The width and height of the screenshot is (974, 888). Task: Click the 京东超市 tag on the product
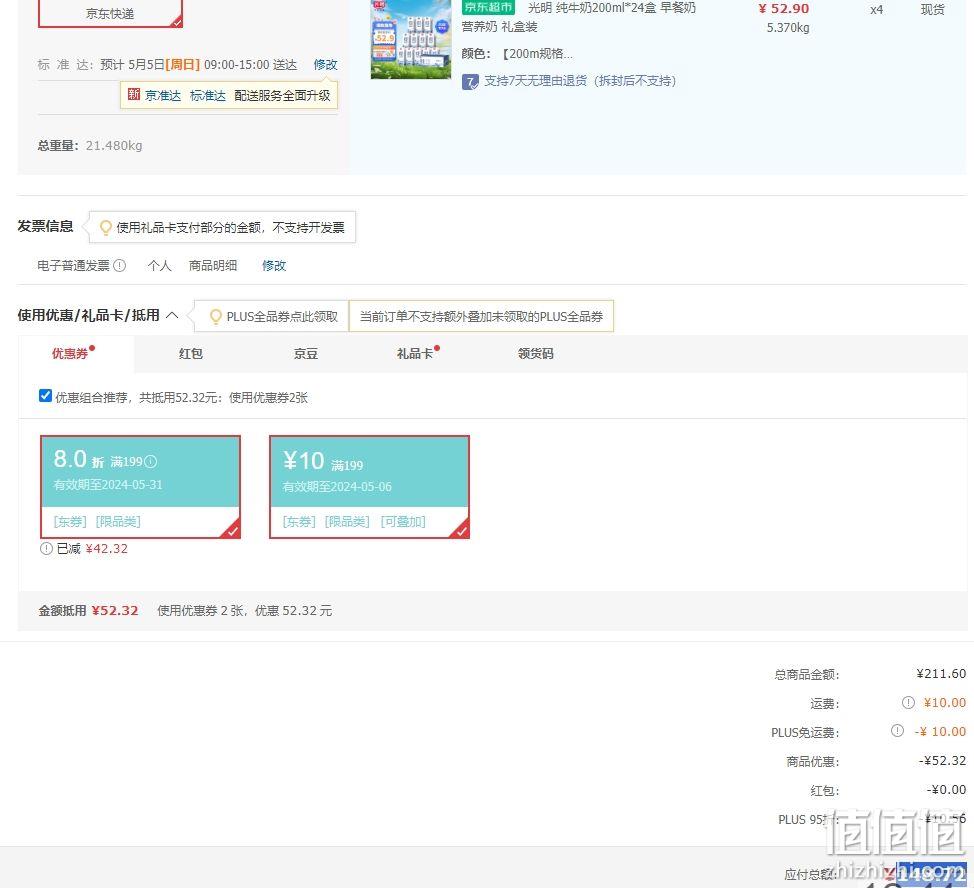488,7
